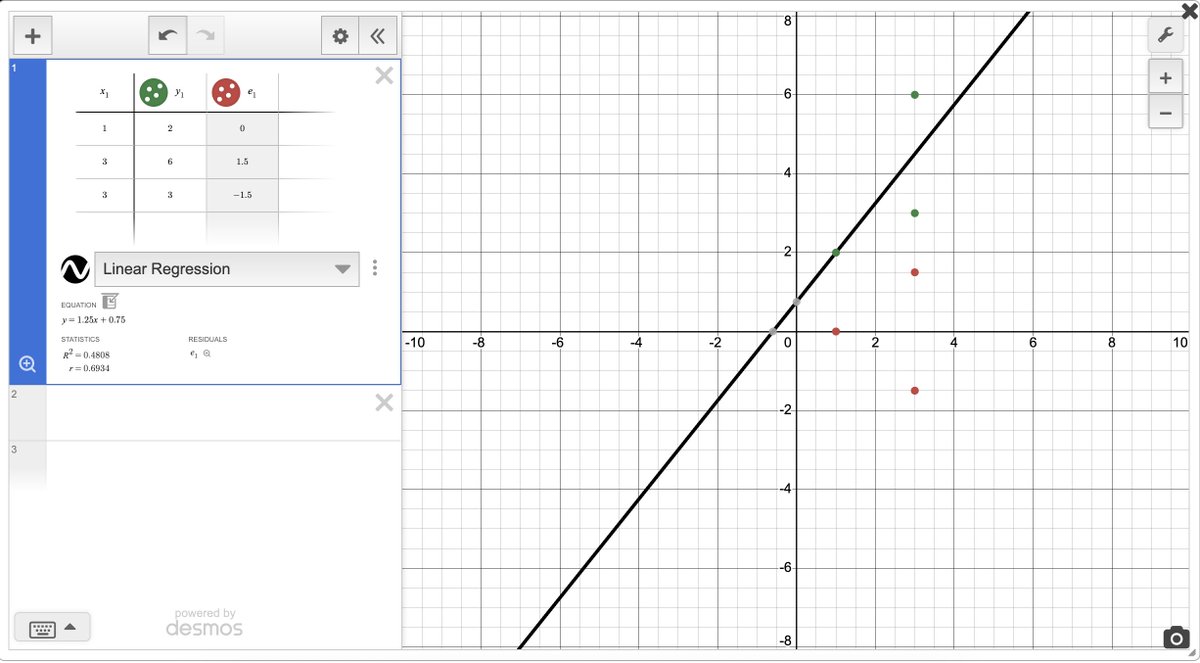Select the first-row x1 cell containing 1
The height and width of the screenshot is (663, 1200).
point(104,128)
